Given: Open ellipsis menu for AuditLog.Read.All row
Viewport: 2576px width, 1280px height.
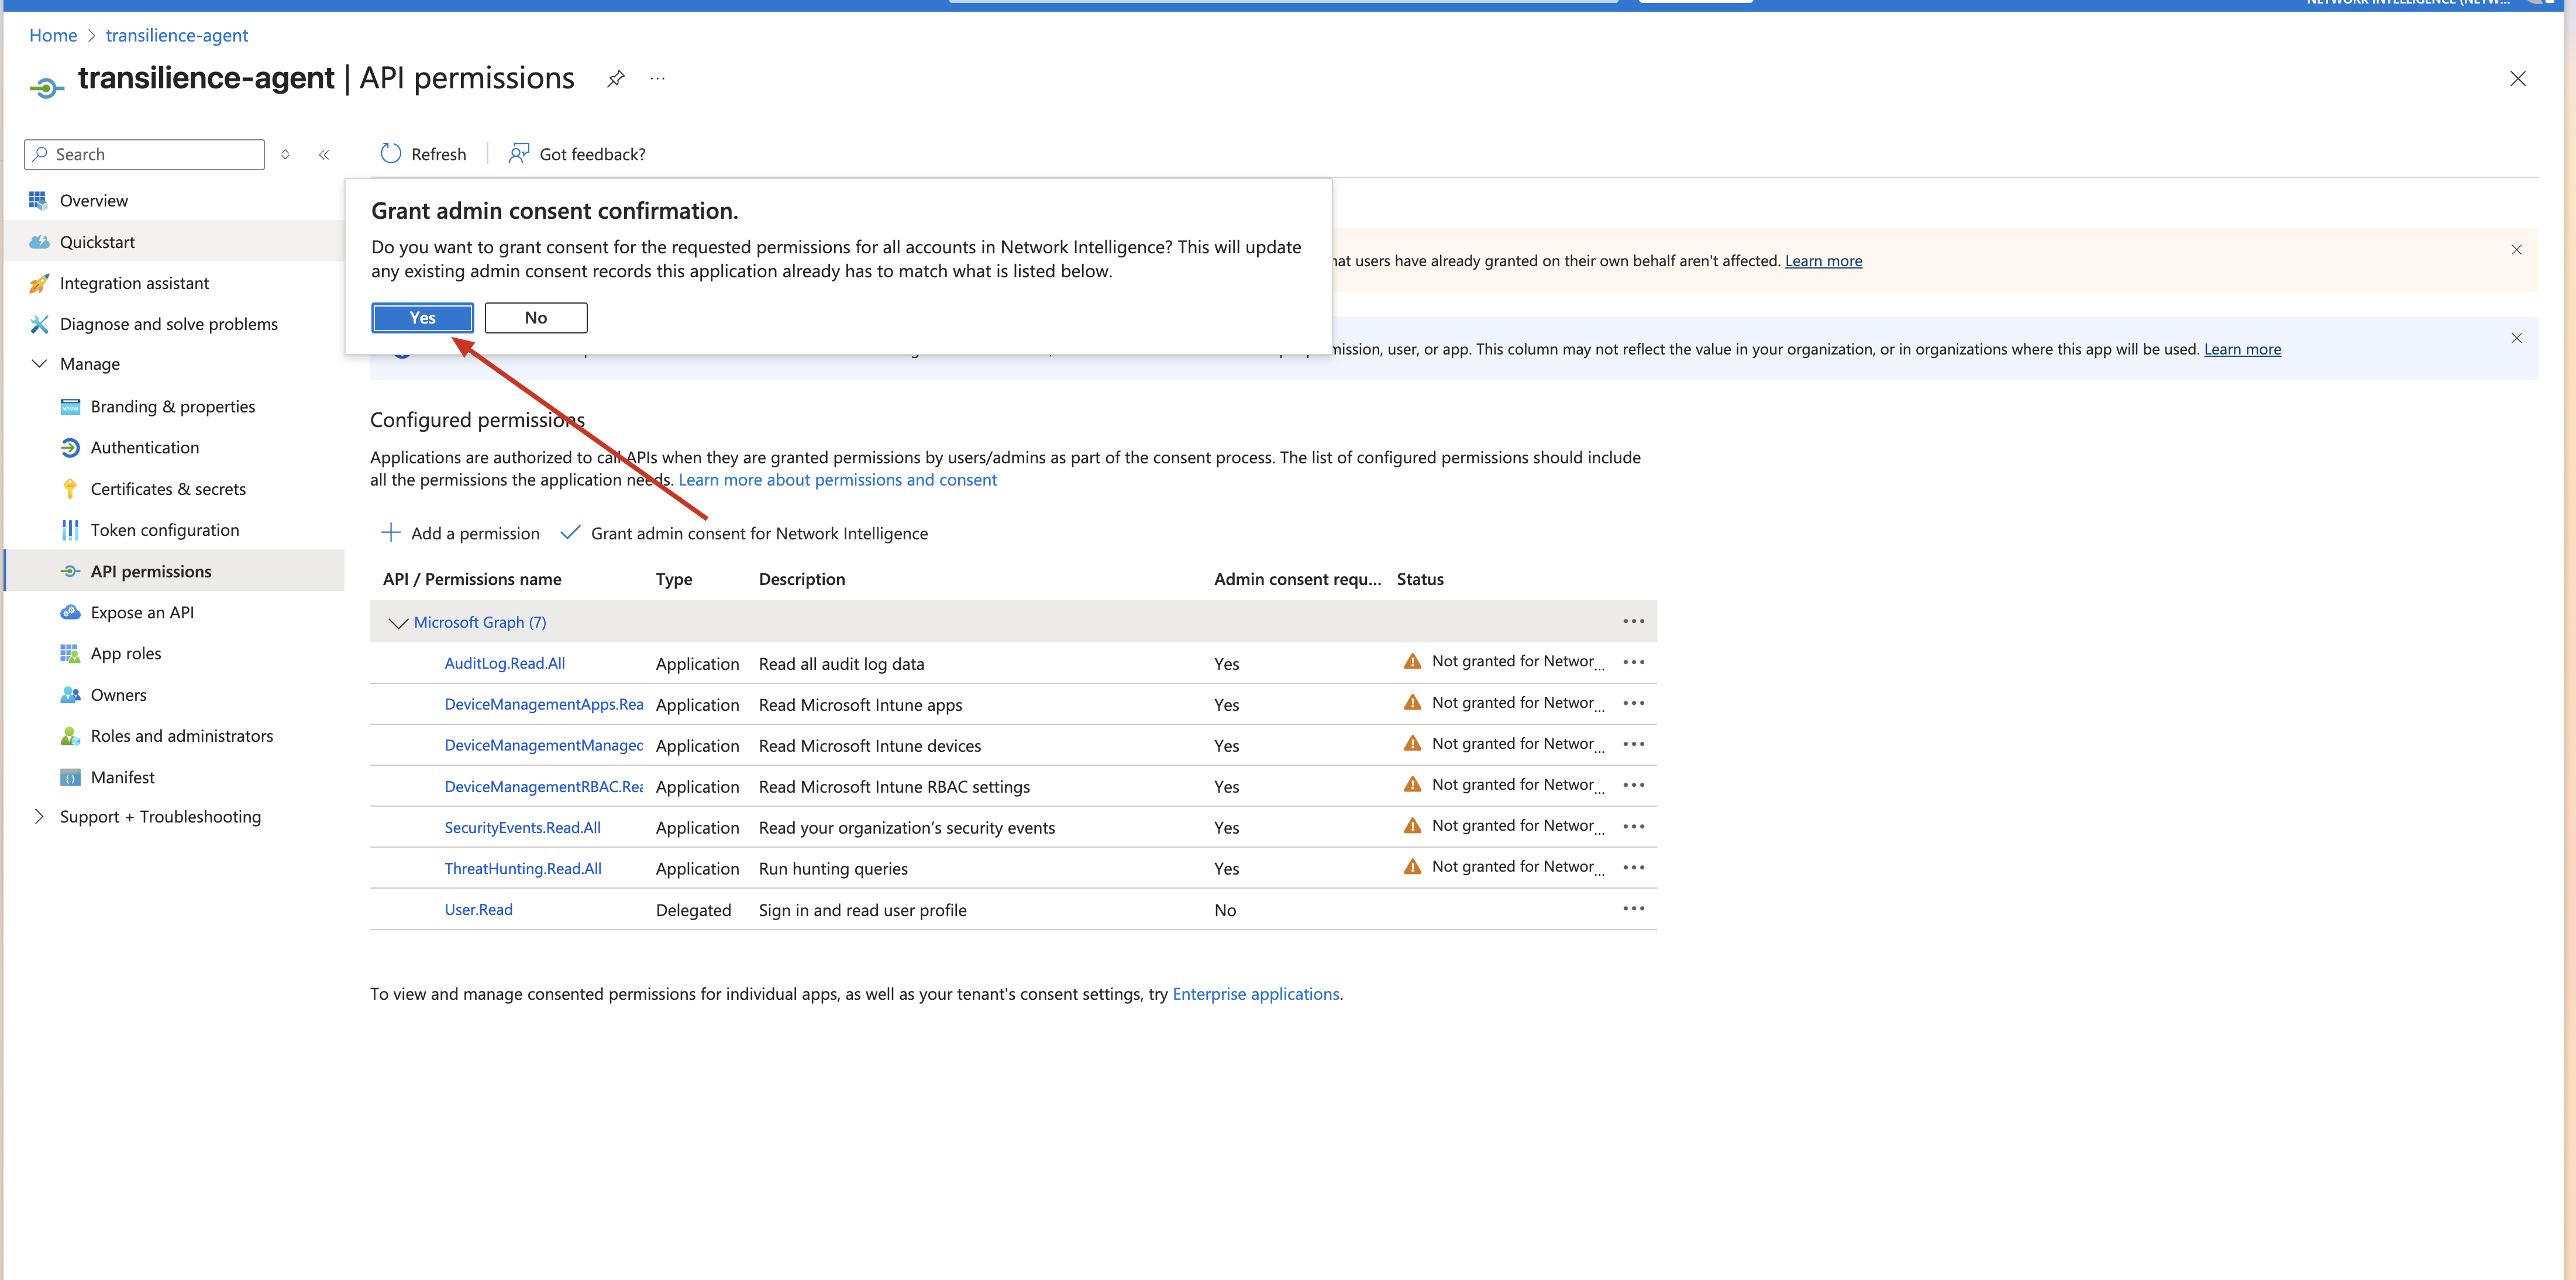Looking at the screenshot, I should 1633,662.
